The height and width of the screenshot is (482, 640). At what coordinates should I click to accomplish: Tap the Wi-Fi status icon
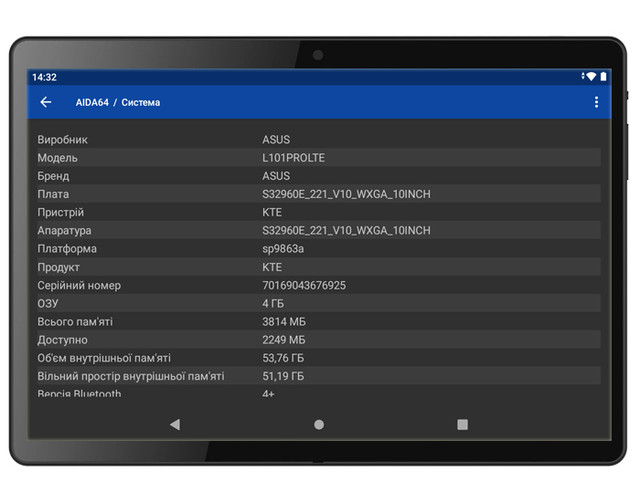click(590, 77)
